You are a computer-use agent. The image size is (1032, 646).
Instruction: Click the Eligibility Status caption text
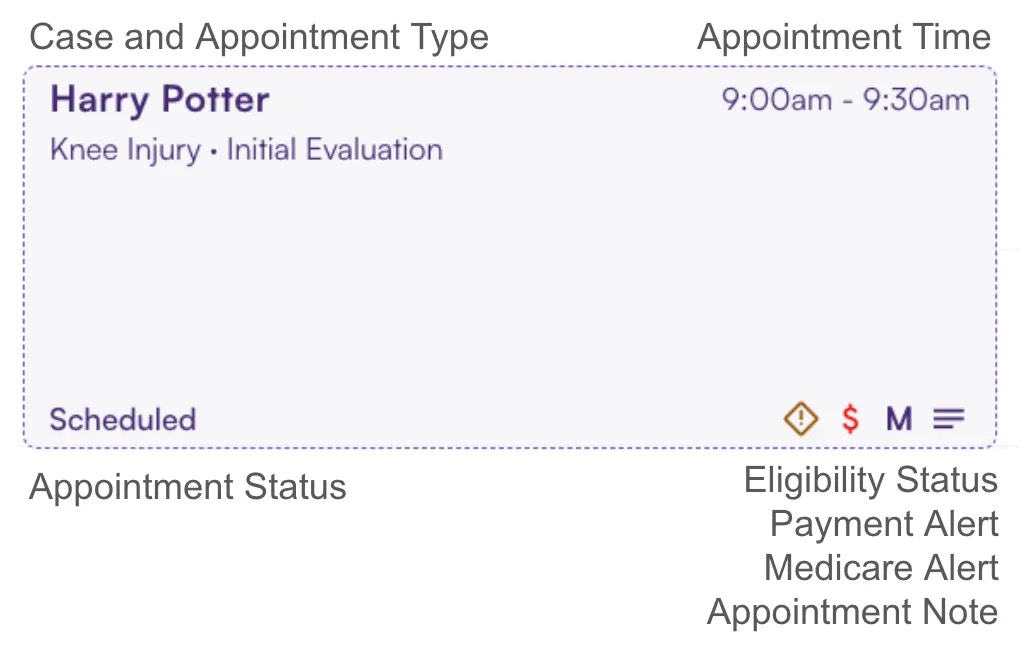pyautogui.click(x=870, y=480)
